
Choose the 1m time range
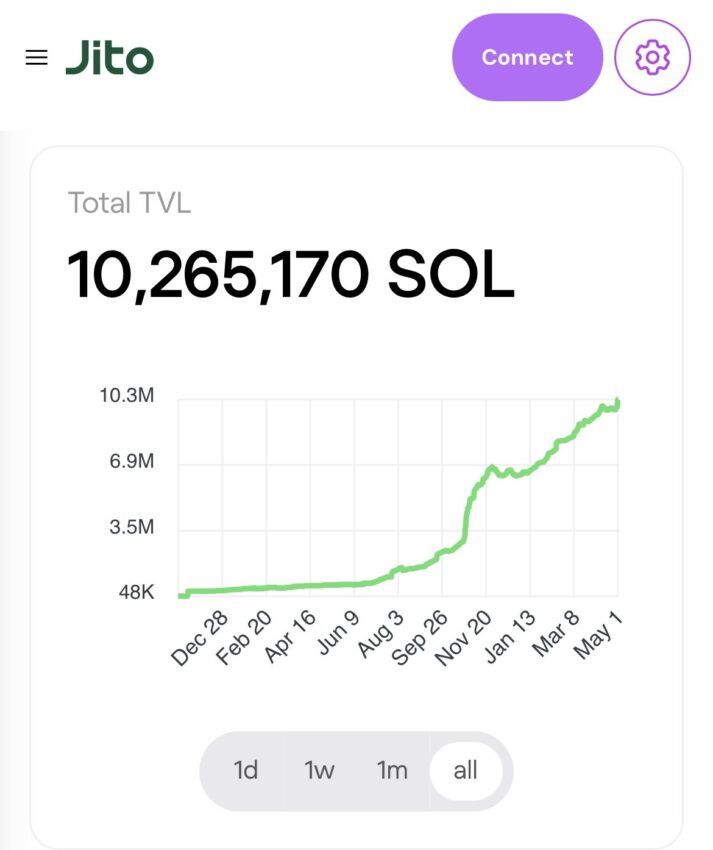[392, 771]
